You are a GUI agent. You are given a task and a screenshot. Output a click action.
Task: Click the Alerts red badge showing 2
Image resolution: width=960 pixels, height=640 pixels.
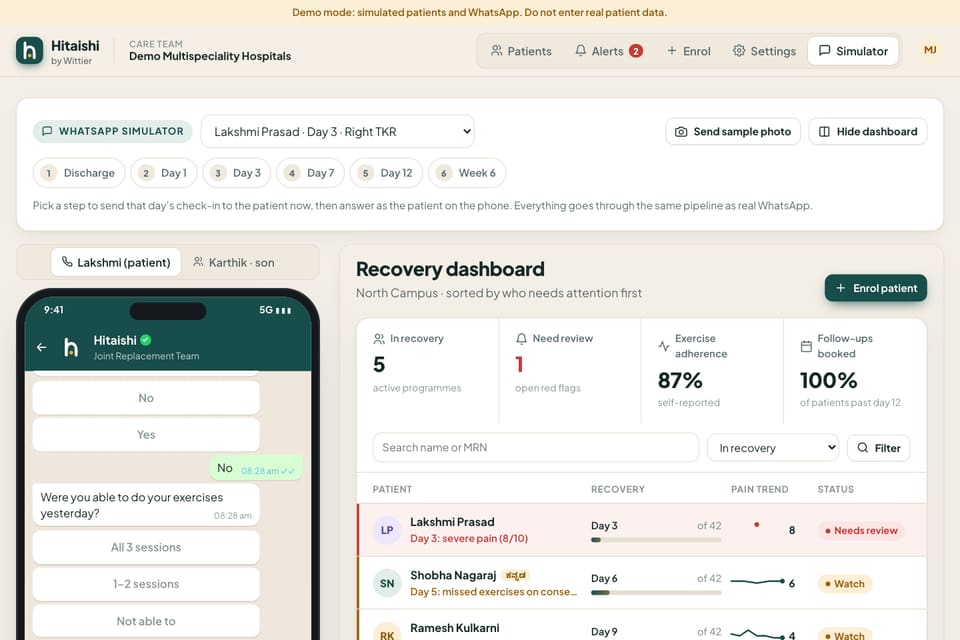tap(636, 51)
